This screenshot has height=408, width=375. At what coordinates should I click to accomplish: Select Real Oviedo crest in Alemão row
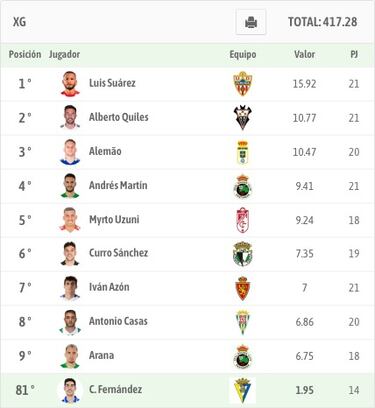pos(243,152)
